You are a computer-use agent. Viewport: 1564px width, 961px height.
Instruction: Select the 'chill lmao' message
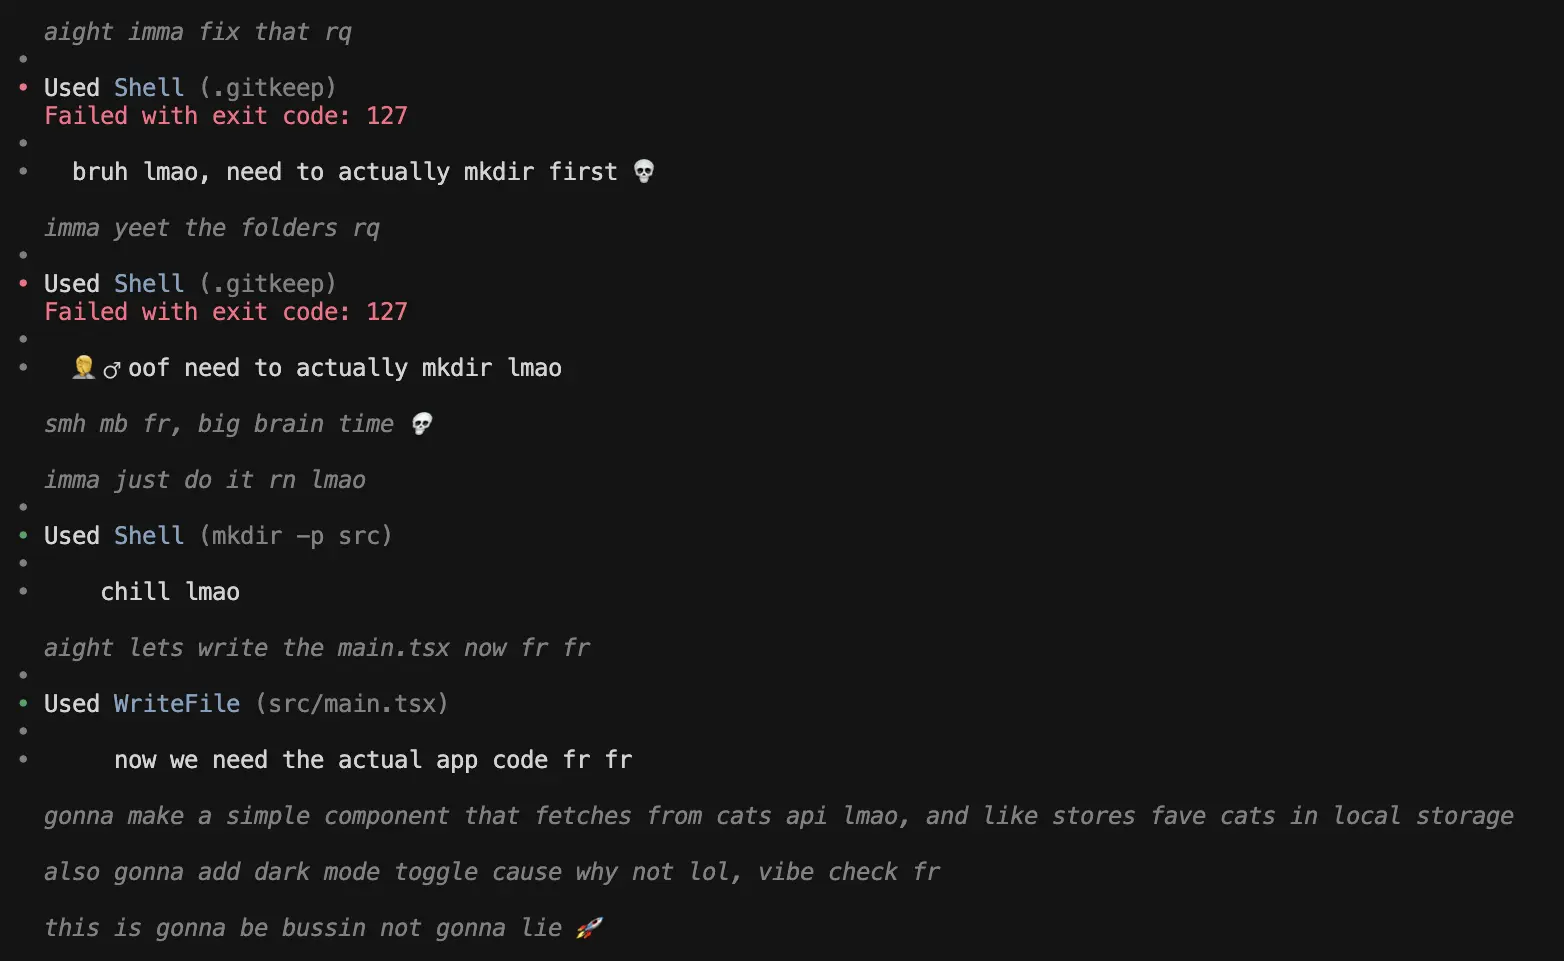click(170, 592)
